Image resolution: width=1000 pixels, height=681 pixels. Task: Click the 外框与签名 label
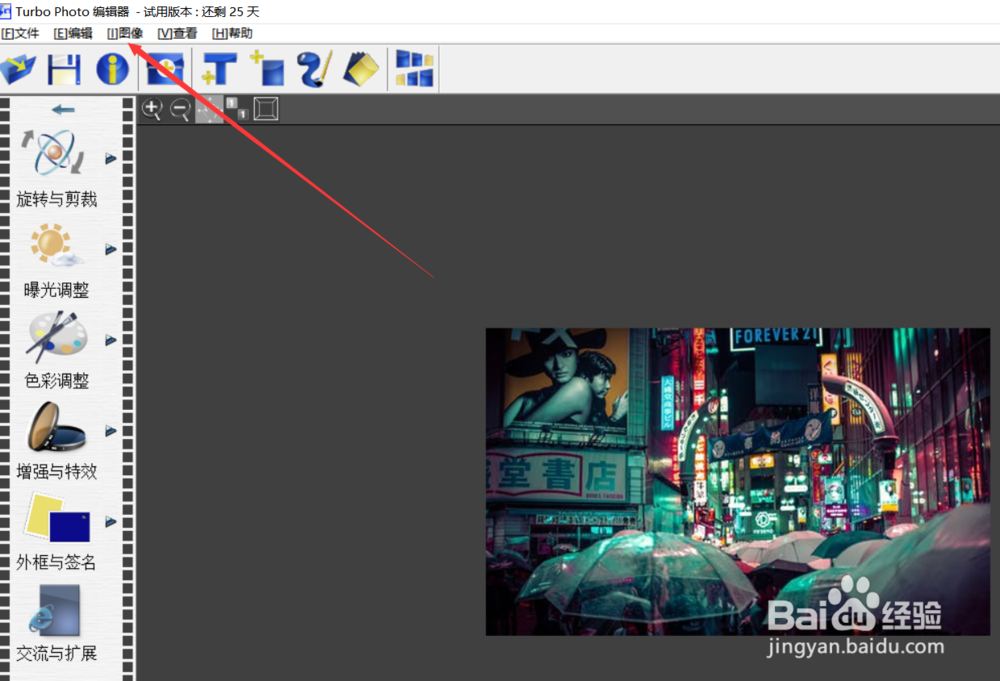[x=56, y=562]
